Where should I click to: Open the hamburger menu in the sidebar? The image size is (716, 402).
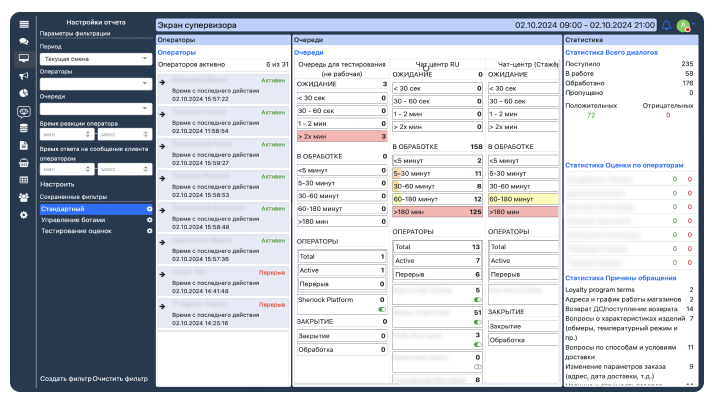click(x=24, y=24)
